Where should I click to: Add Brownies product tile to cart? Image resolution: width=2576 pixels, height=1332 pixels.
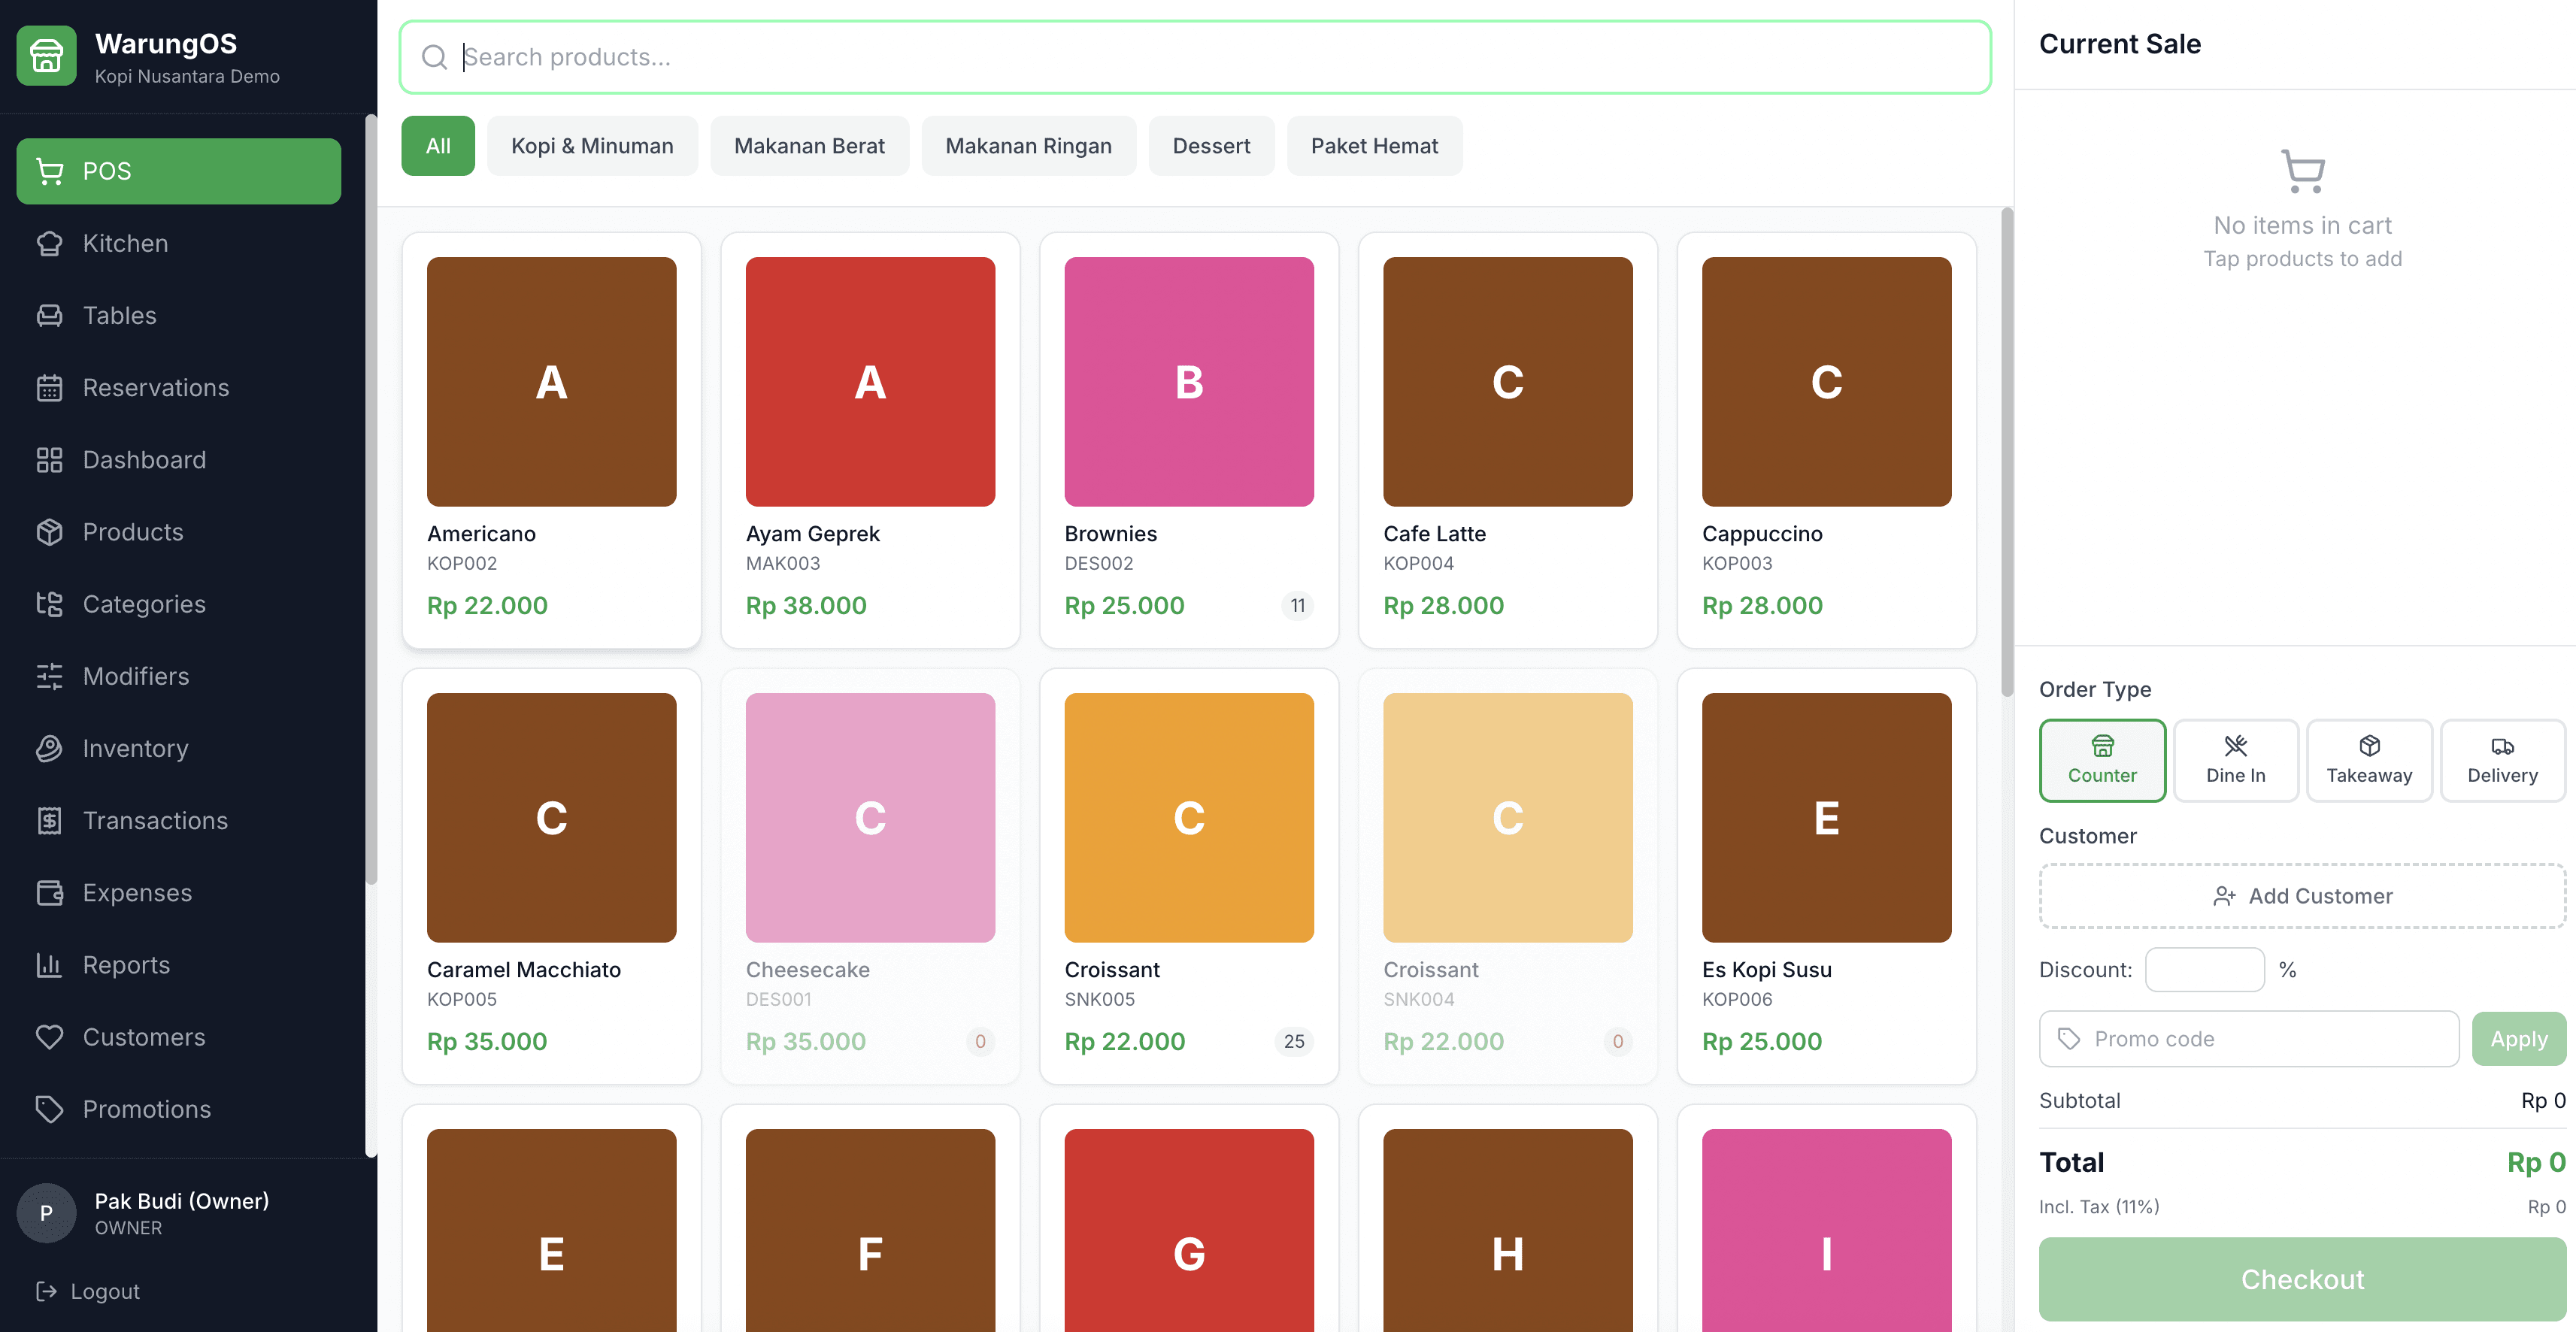(1188, 440)
